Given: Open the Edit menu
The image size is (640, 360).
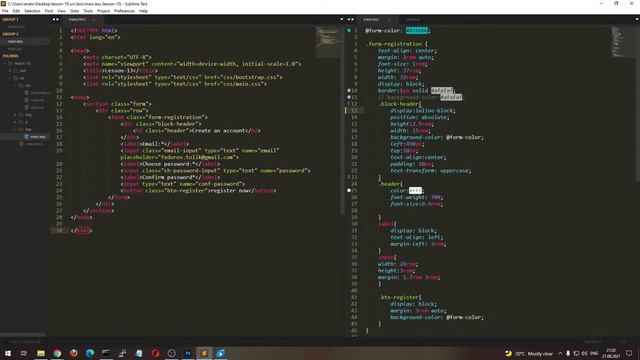Looking at the screenshot, I should [16, 11].
